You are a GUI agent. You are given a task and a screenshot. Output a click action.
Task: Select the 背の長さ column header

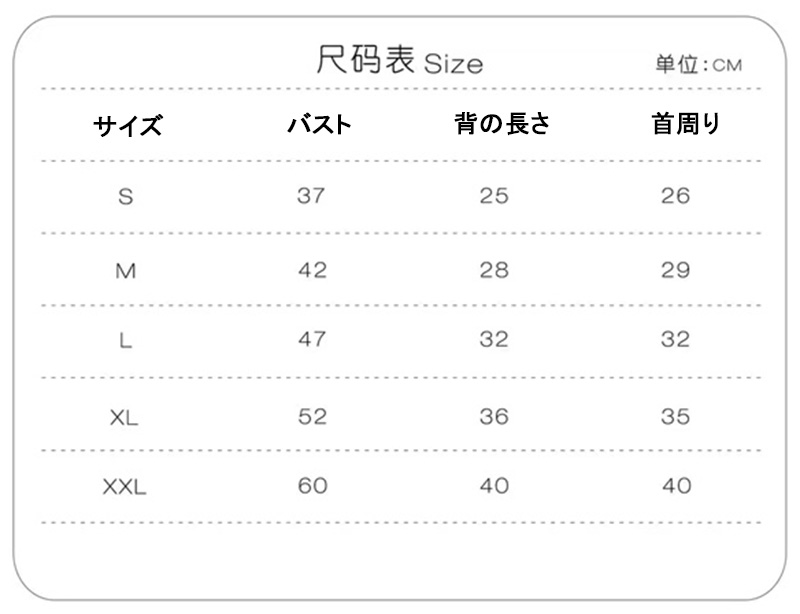pos(503,124)
